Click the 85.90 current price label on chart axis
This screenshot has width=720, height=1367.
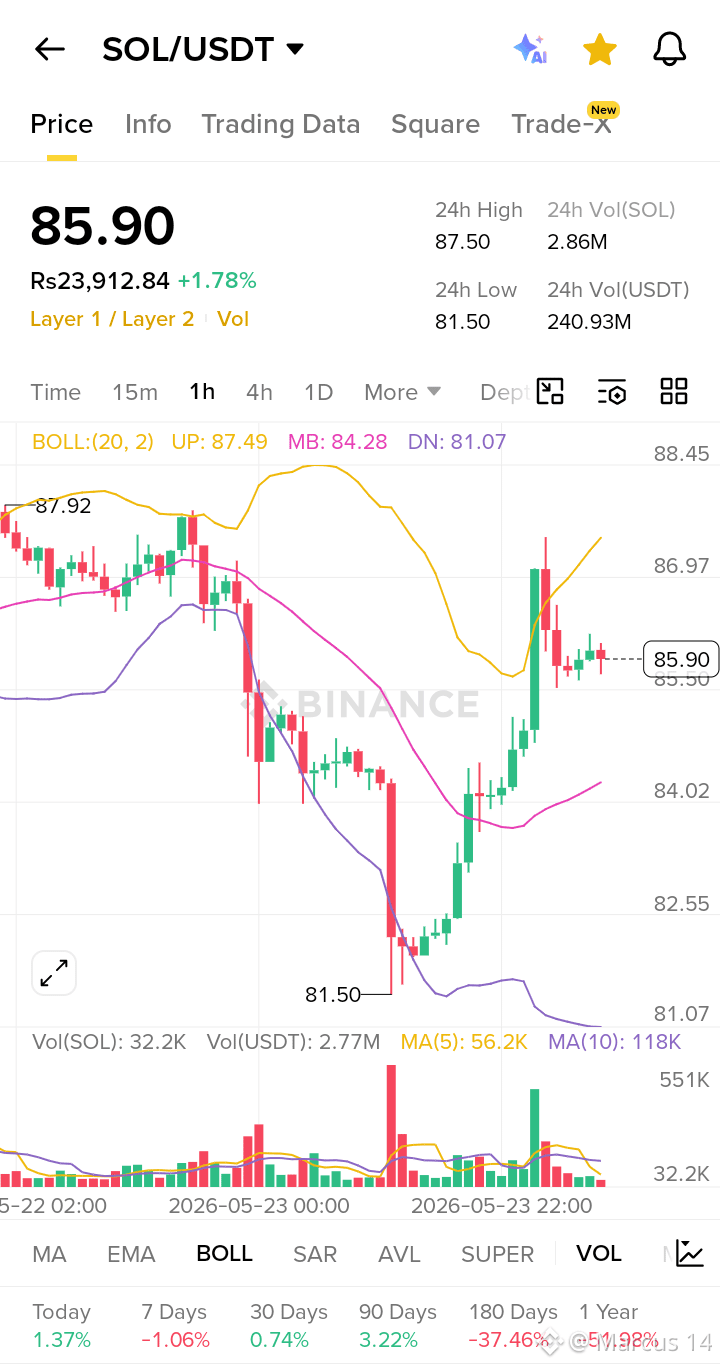pos(681,659)
